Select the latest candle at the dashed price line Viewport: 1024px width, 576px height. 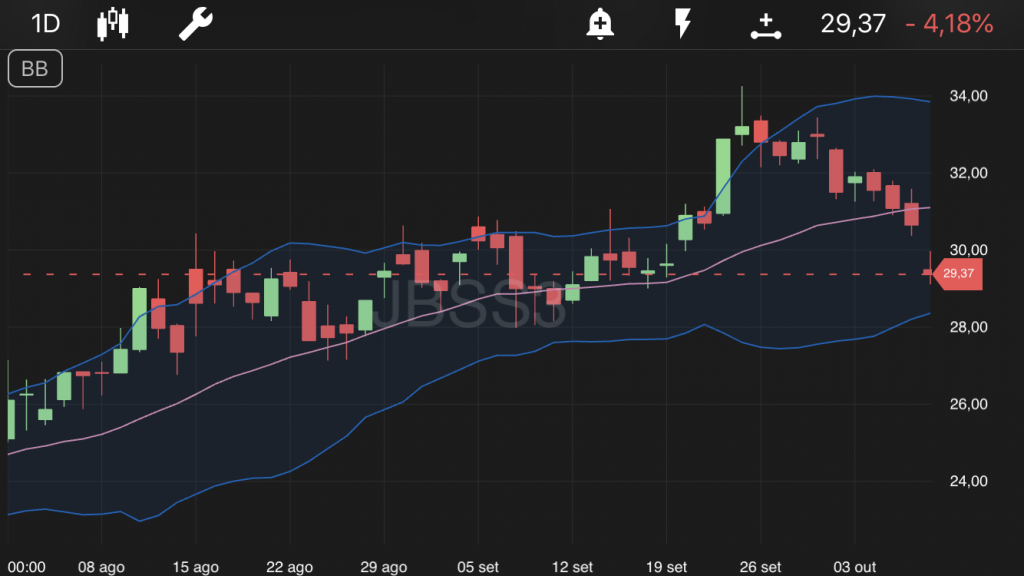click(928, 270)
